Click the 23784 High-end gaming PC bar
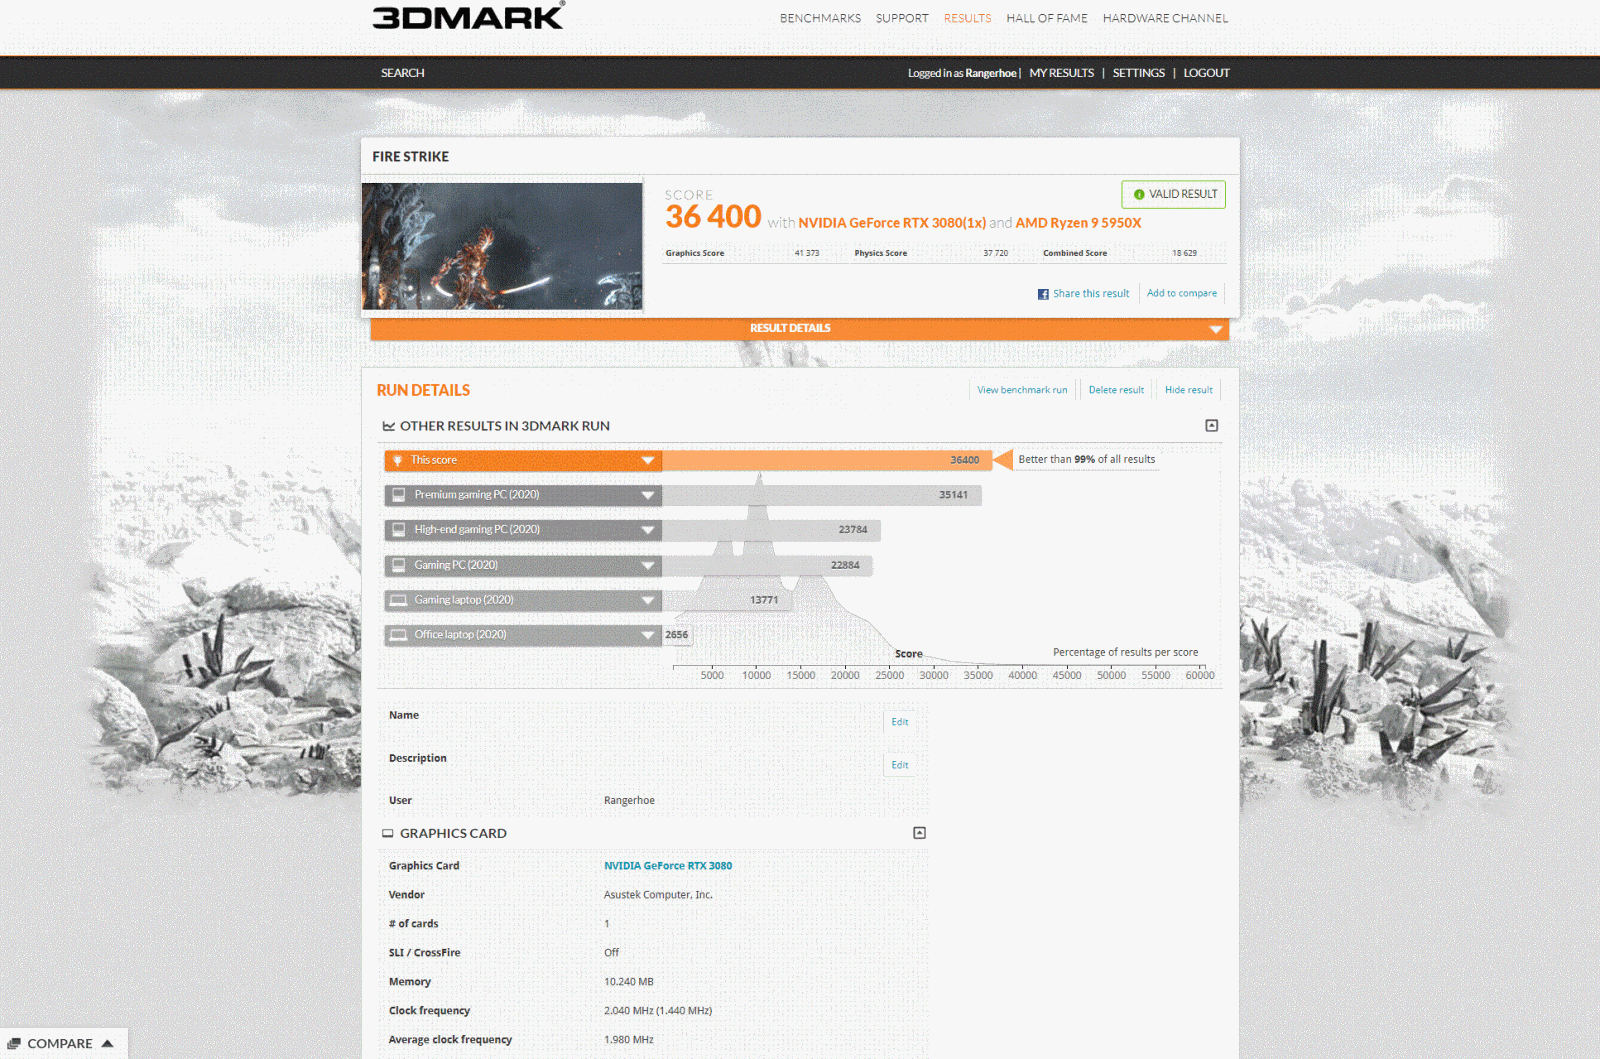This screenshot has width=1600, height=1059. (x=771, y=530)
